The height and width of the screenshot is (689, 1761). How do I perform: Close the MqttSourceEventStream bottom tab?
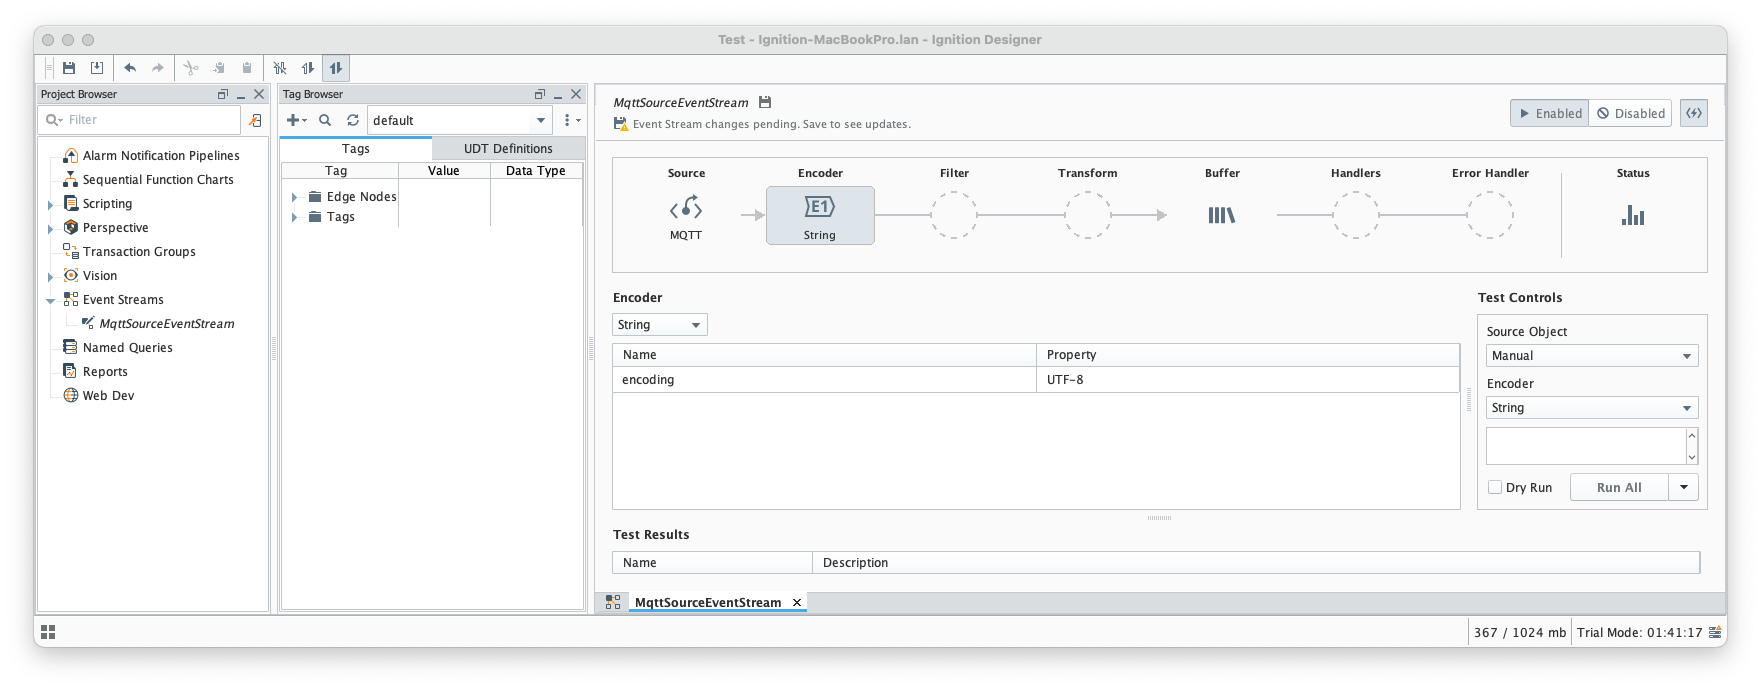(797, 603)
